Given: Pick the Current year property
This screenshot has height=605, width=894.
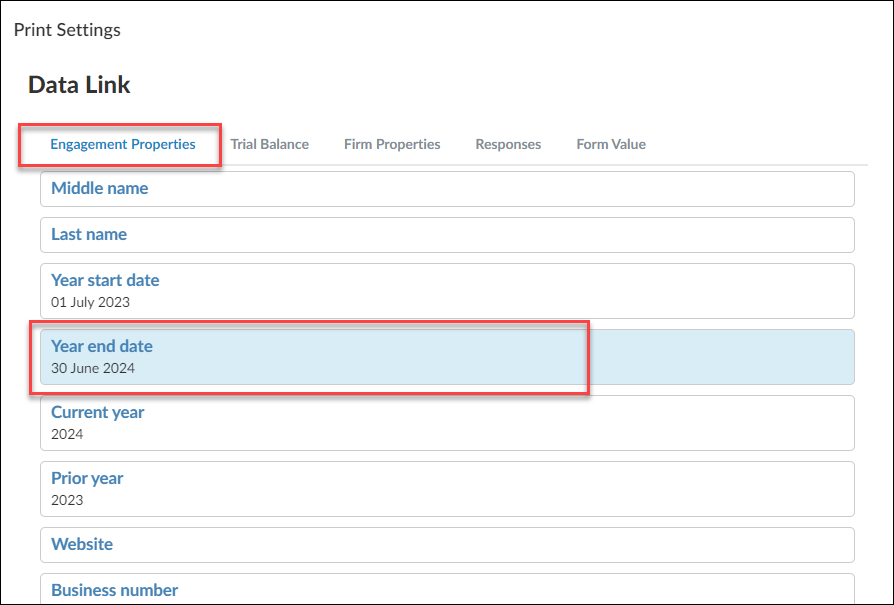Looking at the screenshot, I should [447, 423].
